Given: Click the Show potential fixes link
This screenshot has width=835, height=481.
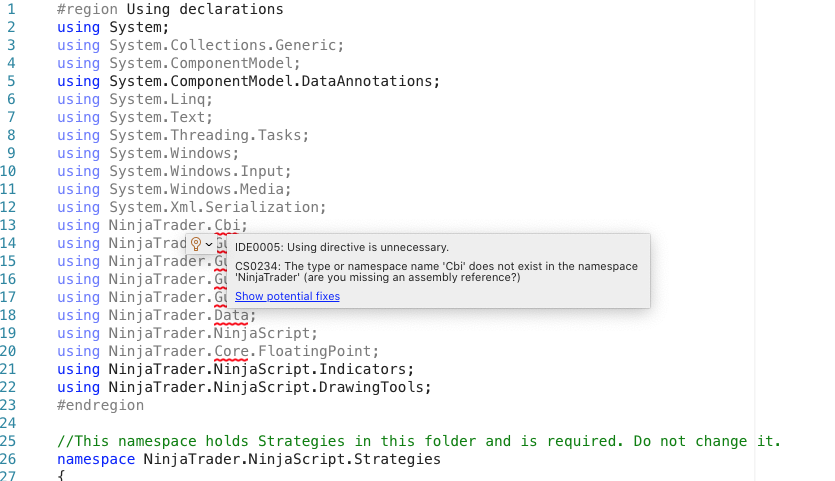Looking at the screenshot, I should (x=287, y=297).
